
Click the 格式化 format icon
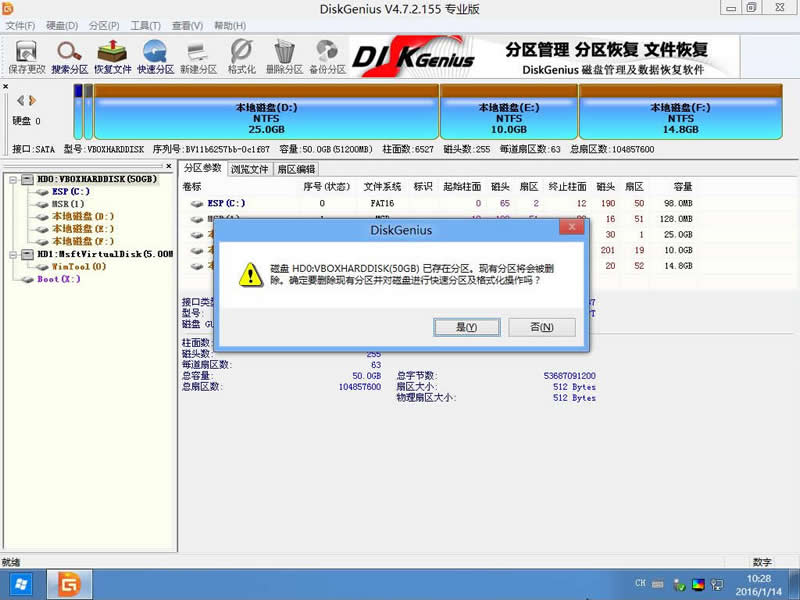point(241,56)
